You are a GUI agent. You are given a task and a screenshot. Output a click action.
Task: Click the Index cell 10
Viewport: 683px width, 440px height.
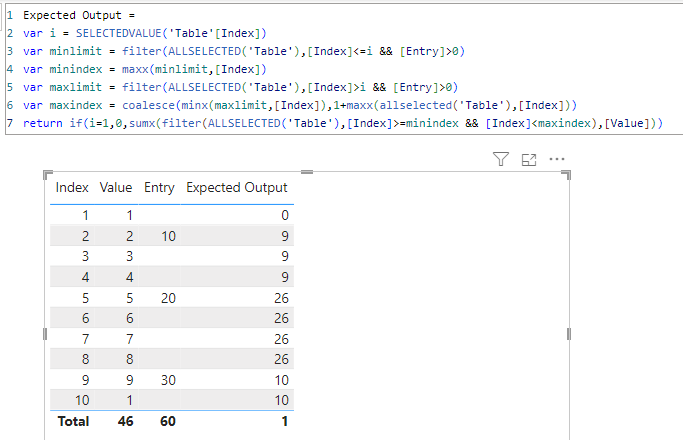coord(82,400)
